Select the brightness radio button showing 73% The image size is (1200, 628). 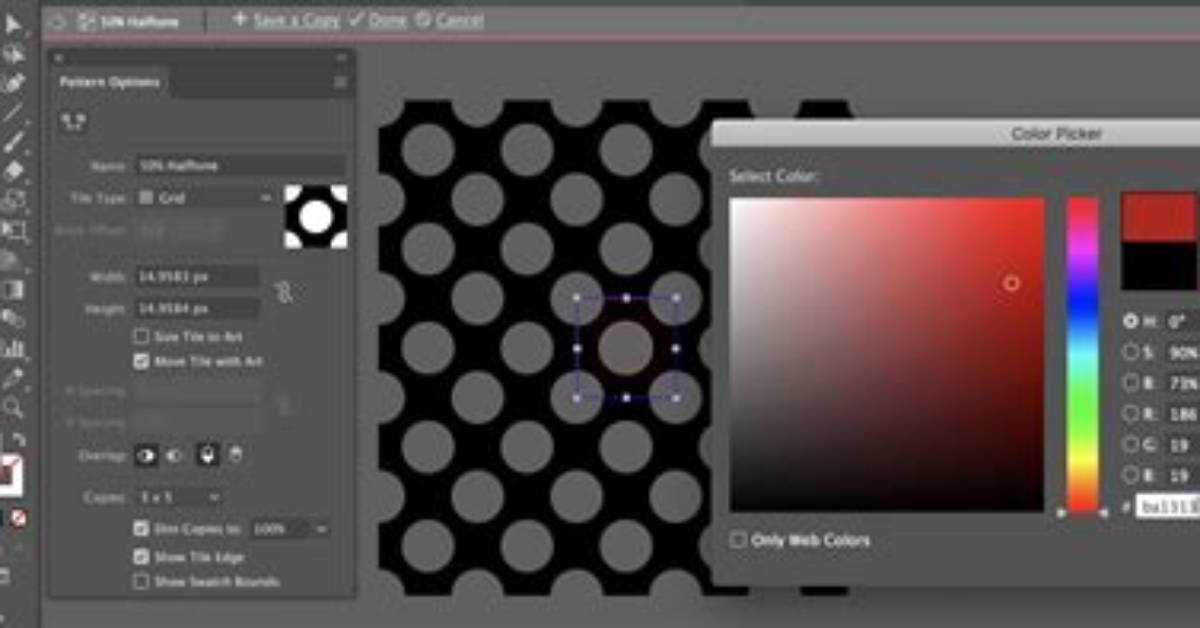tap(1131, 382)
